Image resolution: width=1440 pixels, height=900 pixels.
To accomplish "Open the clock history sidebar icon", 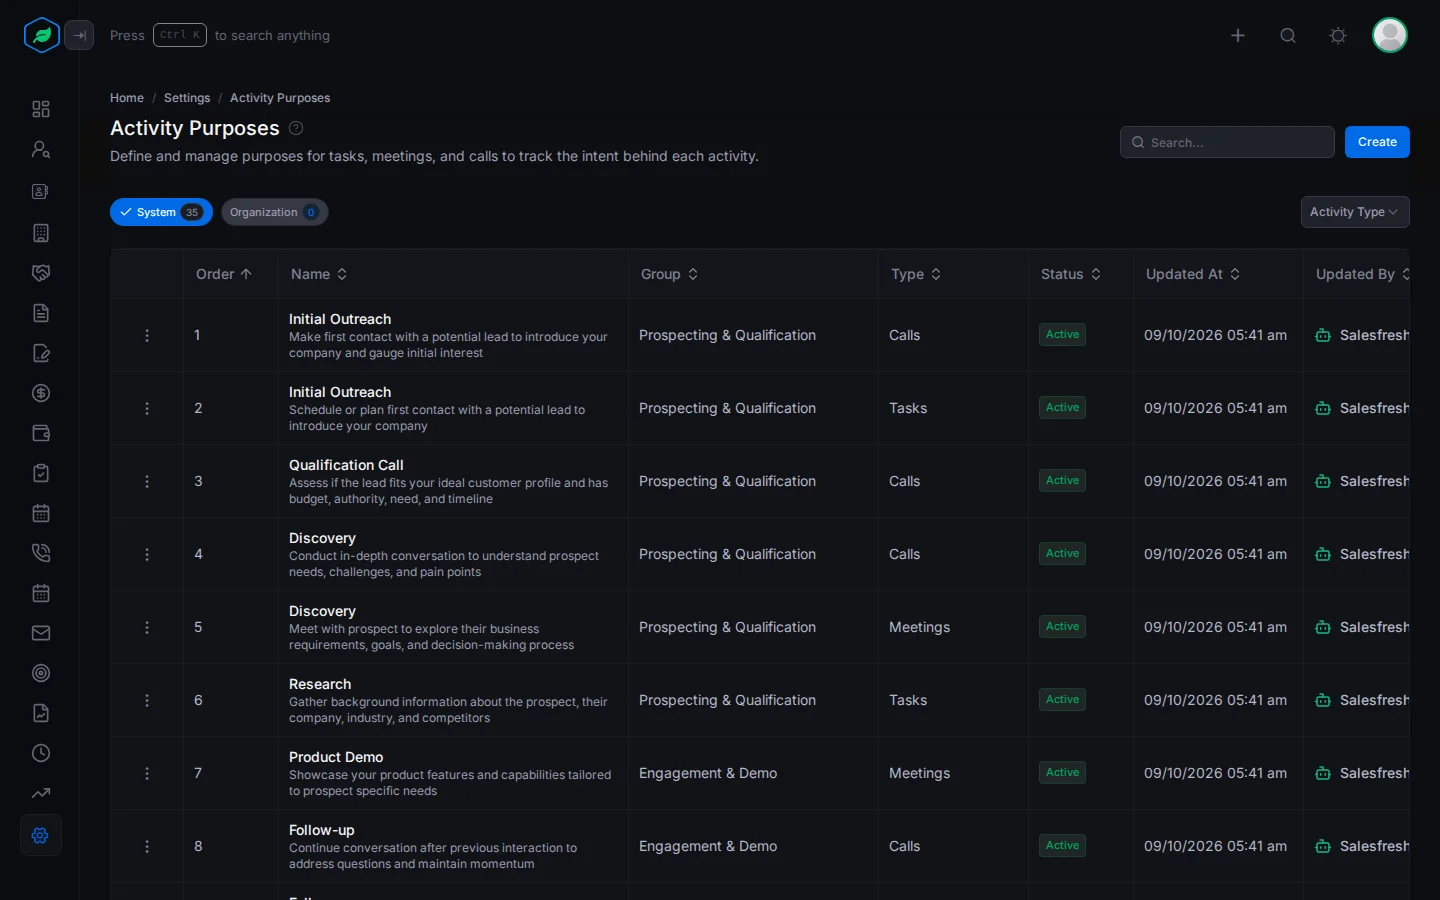I will [41, 753].
